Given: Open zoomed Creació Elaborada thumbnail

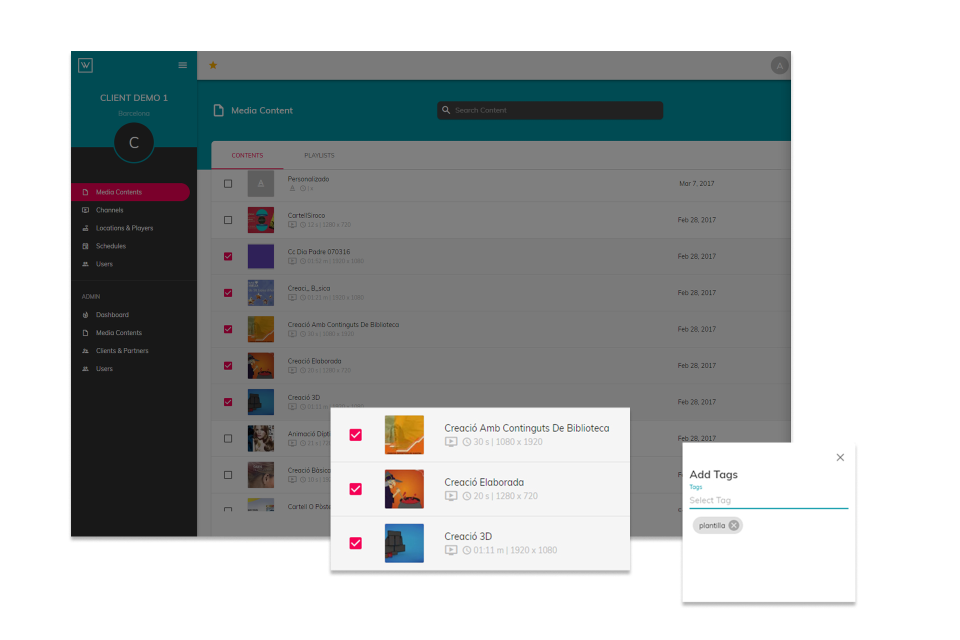Looking at the screenshot, I should pyautogui.click(x=404, y=489).
